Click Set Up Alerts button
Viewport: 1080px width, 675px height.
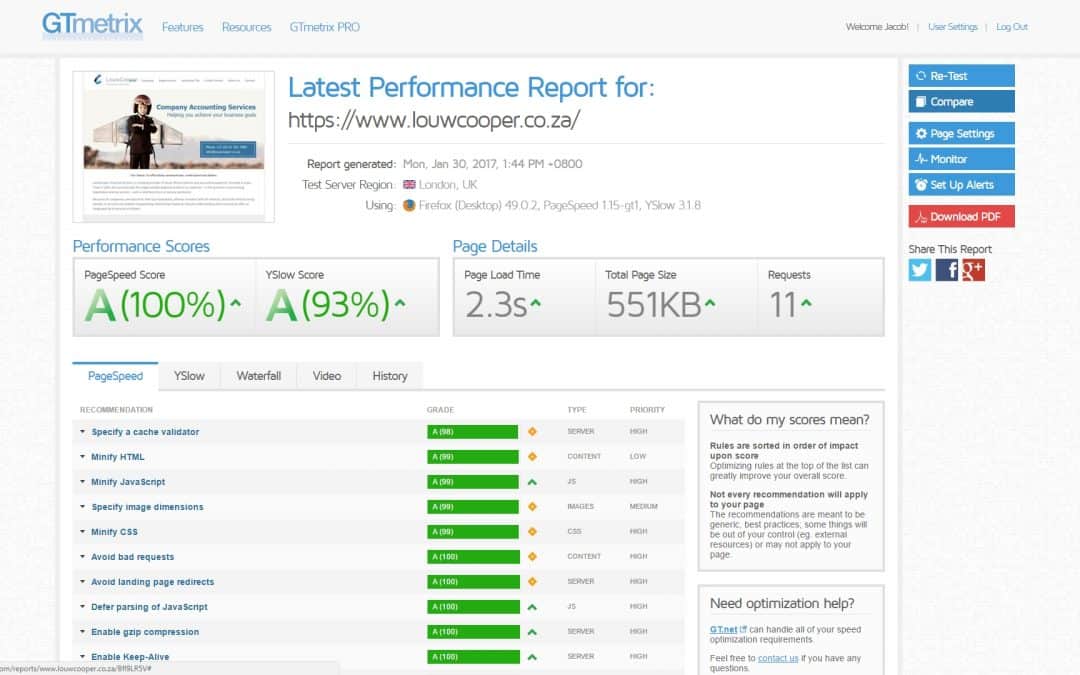(961, 185)
